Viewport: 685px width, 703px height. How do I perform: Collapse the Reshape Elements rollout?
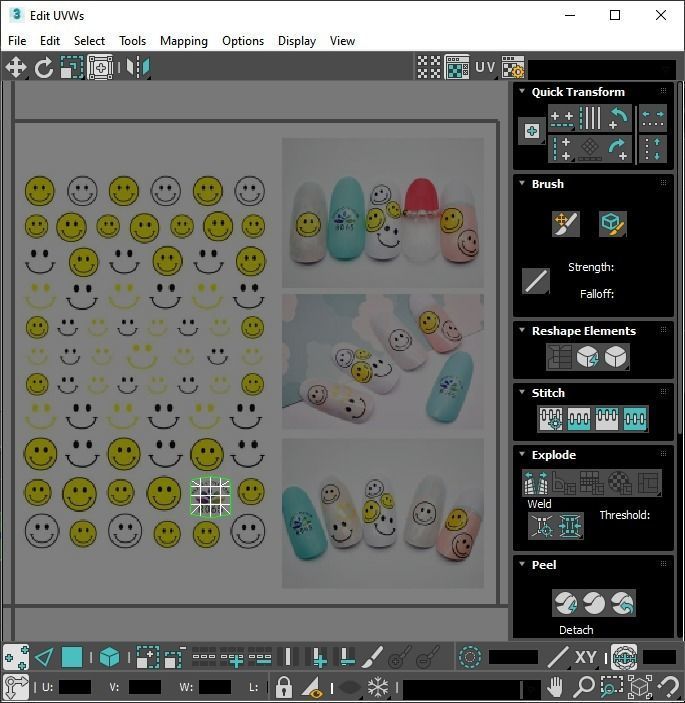coord(522,330)
